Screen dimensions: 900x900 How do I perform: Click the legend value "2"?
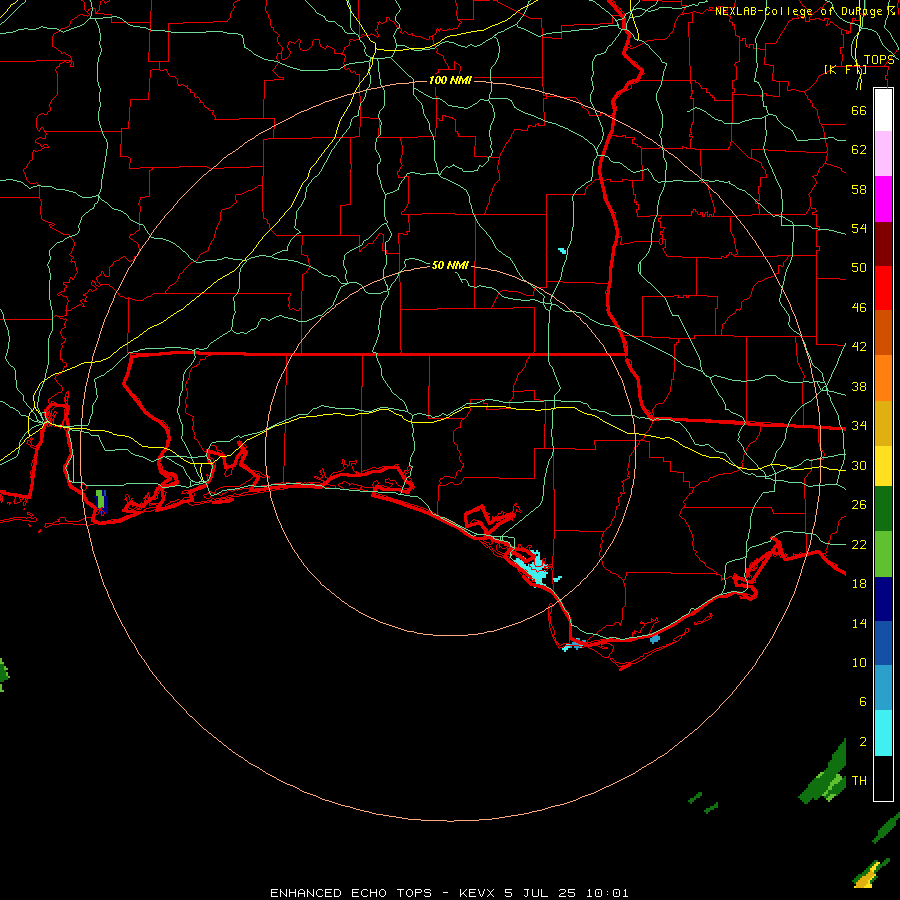point(862,742)
